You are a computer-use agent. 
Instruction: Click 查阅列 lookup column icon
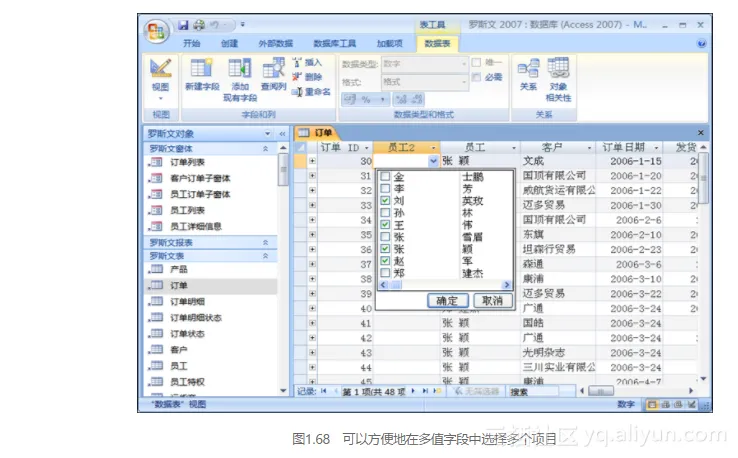click(x=273, y=75)
